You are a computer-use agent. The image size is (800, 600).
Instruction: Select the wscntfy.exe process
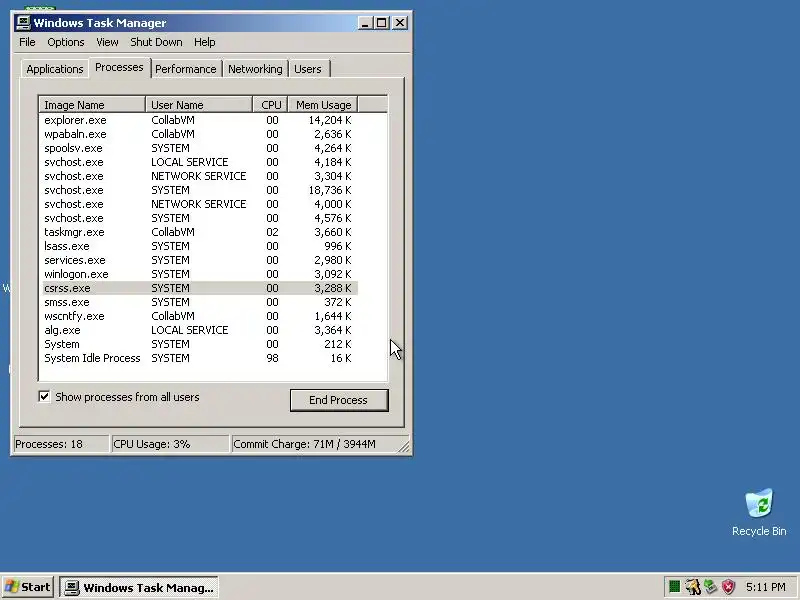pos(200,316)
